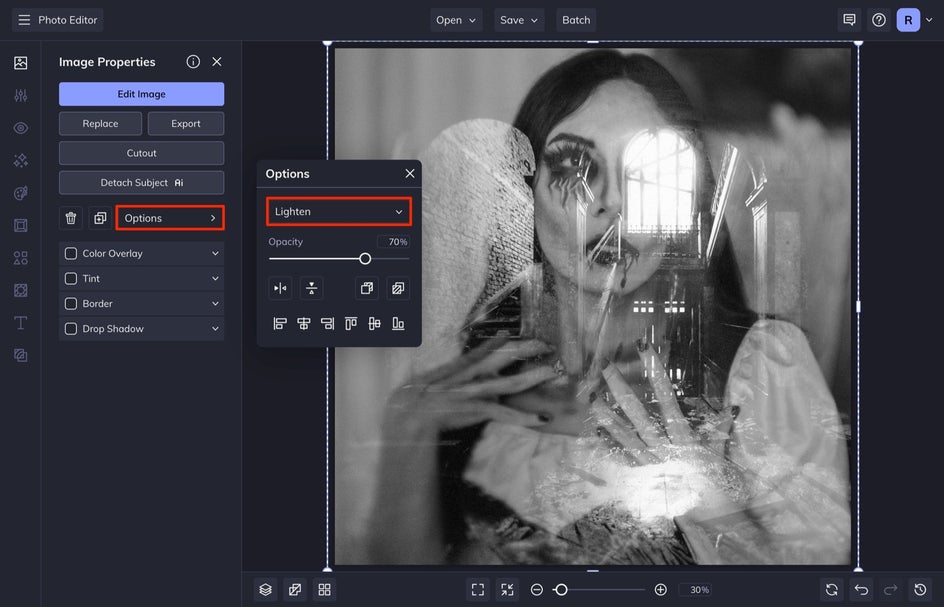This screenshot has width=944, height=607.
Task: Open the Save dropdown menu
Action: [519, 20]
